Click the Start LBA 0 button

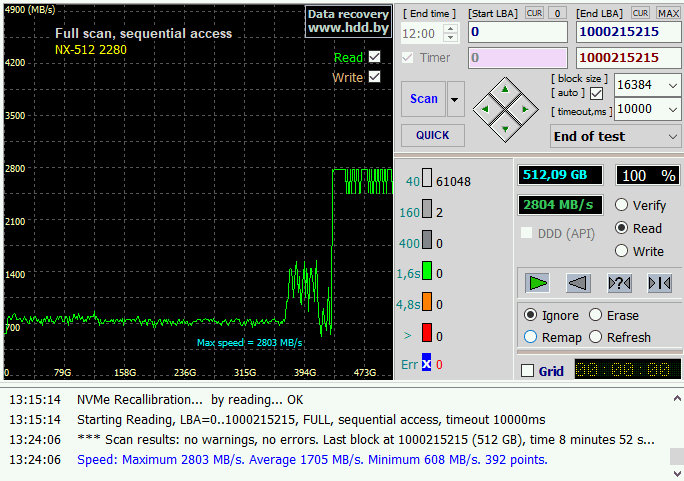click(x=557, y=13)
